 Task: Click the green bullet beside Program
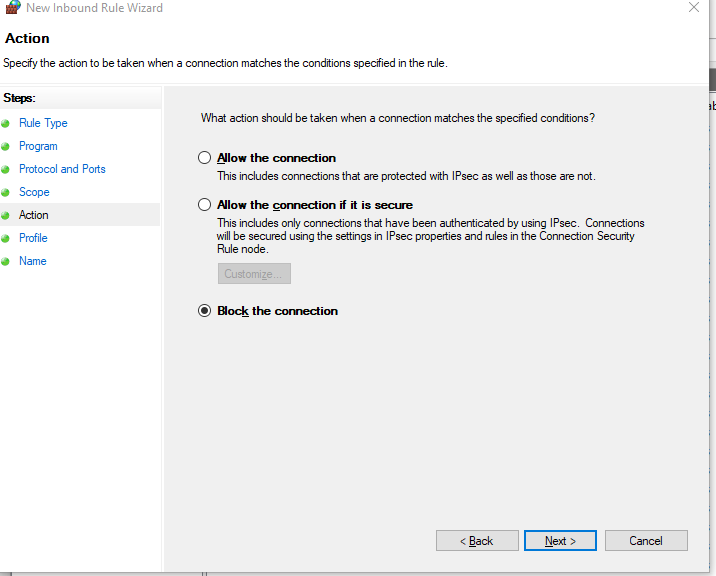(5, 146)
